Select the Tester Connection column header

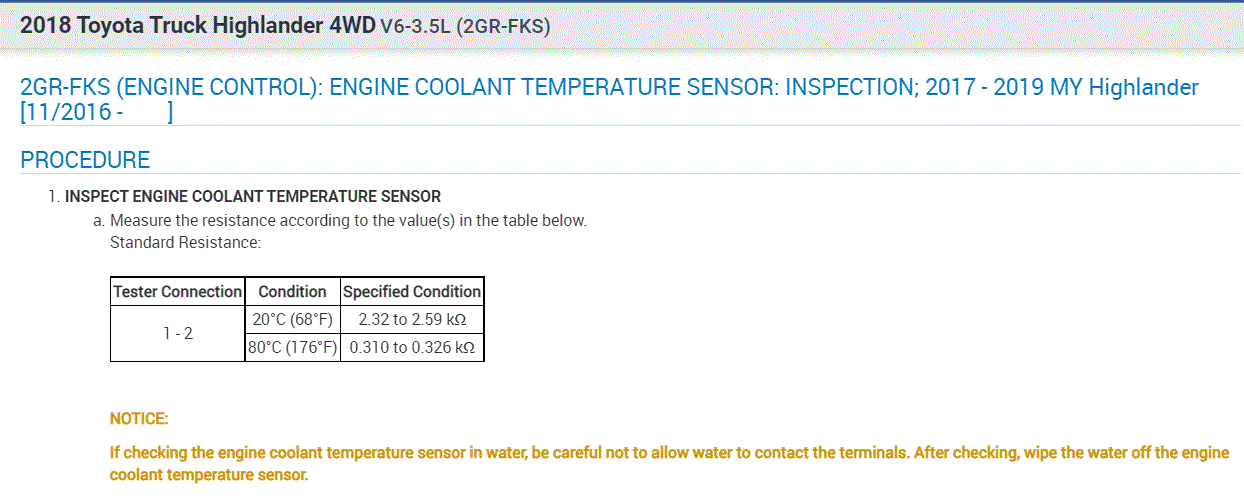click(178, 292)
